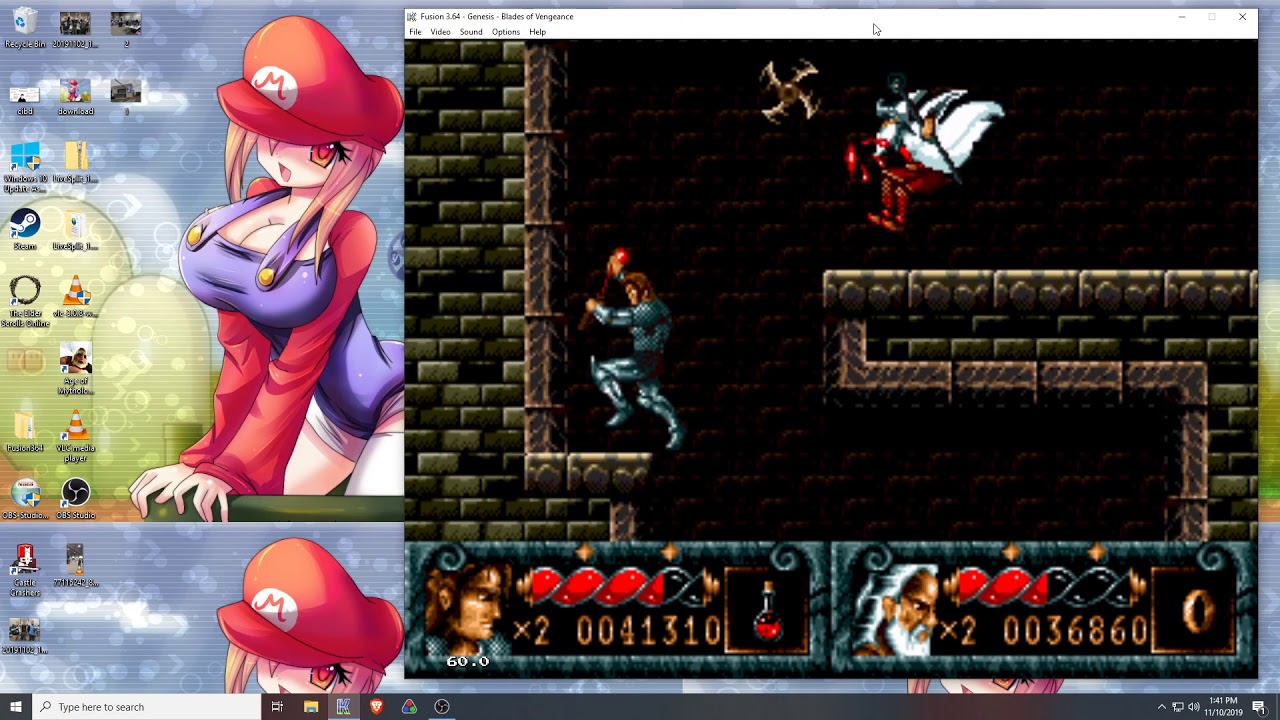This screenshot has height=720, width=1280.
Task: Launch Steam from the desktop
Action: coord(25,230)
